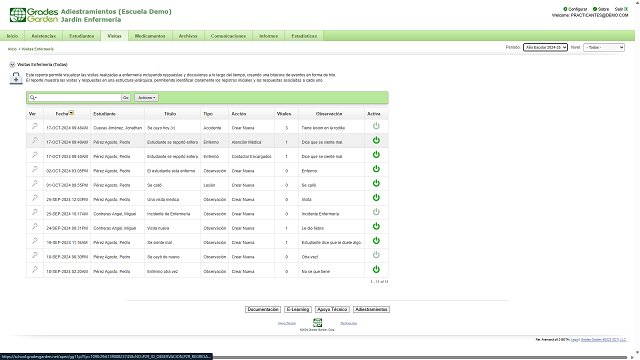The width and height of the screenshot is (640, 360).
Task: Toggle Active for the 'Una visita médica' row
Action: click(376, 198)
